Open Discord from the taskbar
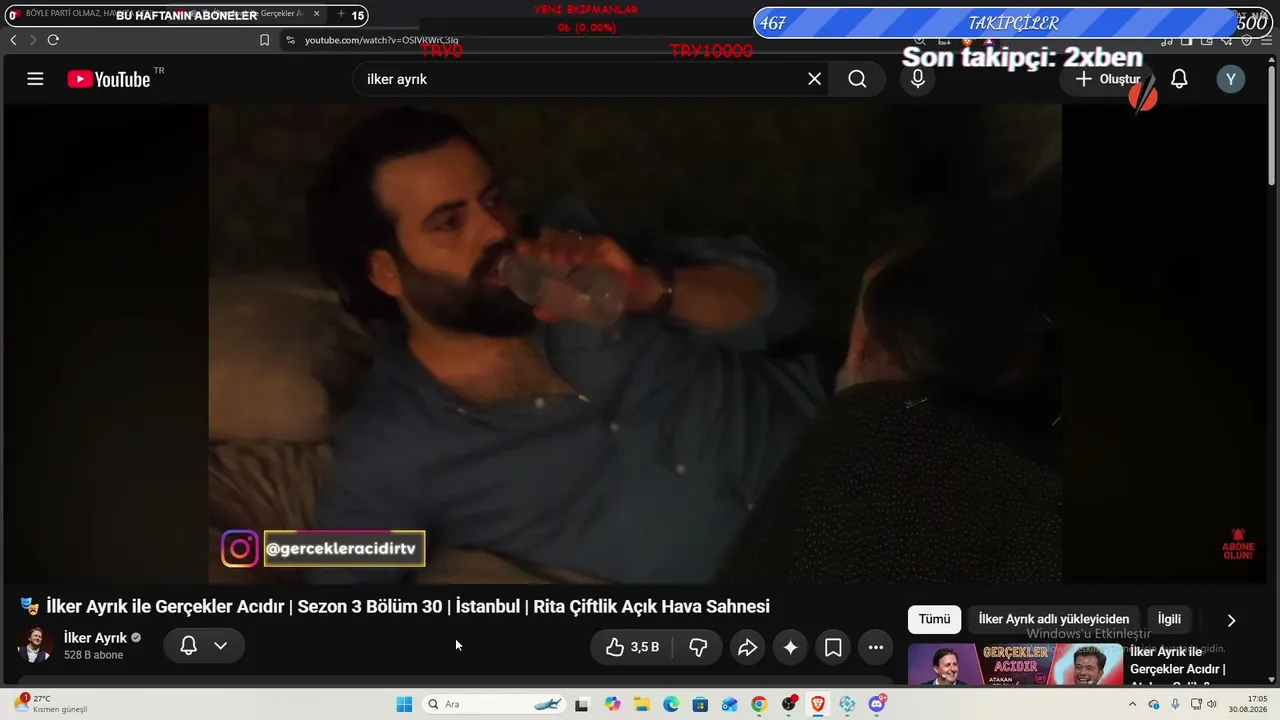1280x720 pixels. pyautogui.click(x=877, y=704)
